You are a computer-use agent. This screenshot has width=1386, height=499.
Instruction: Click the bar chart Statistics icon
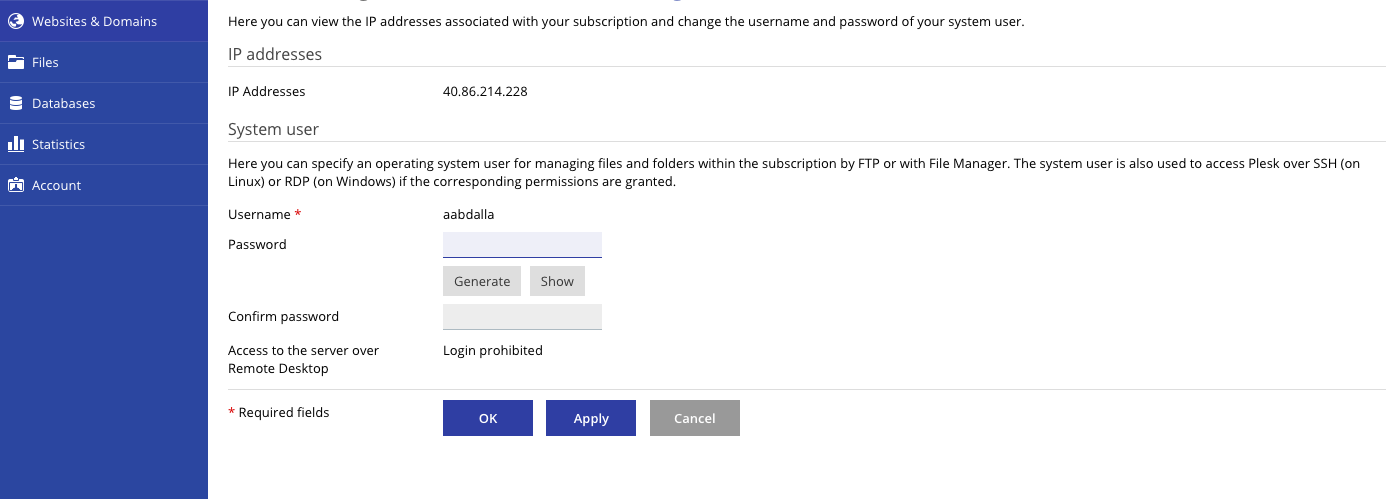[15, 144]
